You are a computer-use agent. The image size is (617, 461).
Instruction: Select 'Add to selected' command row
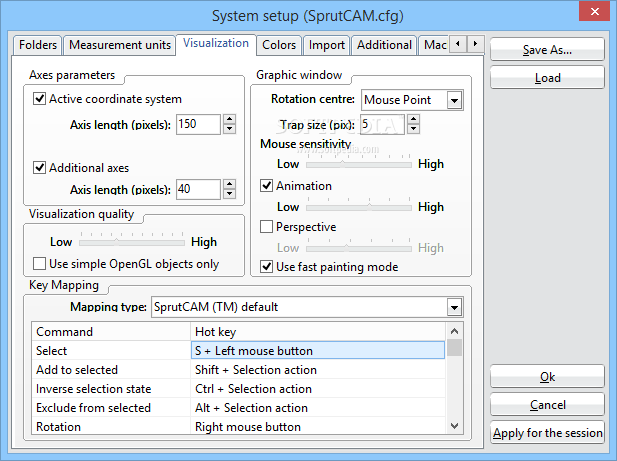coord(111,369)
